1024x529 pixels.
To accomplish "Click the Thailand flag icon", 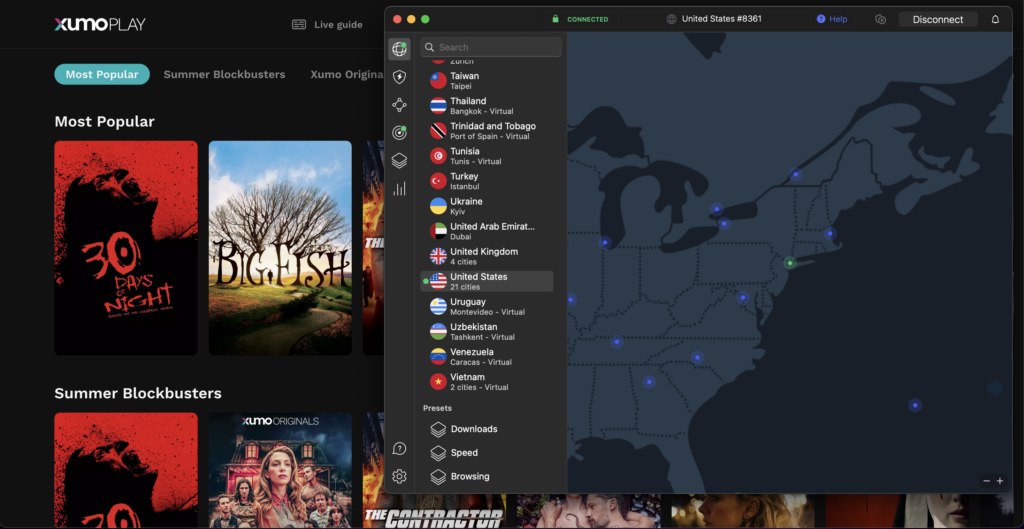I will (438, 106).
